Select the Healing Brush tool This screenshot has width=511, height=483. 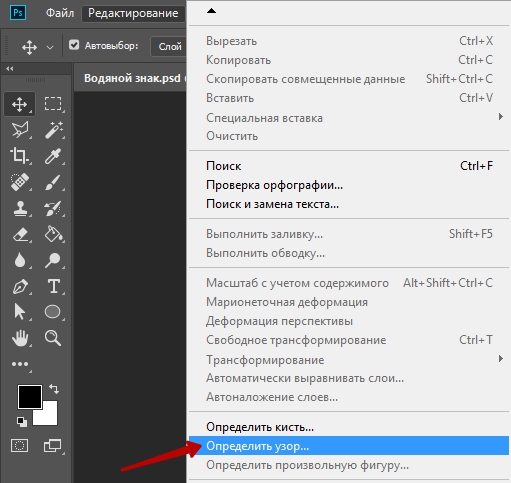coord(19,182)
